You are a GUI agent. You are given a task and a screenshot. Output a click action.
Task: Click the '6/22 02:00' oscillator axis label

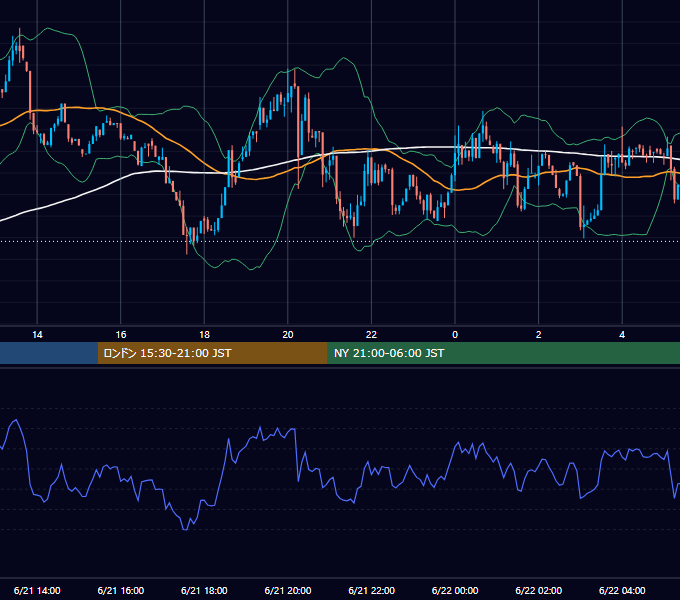[x=539, y=590]
